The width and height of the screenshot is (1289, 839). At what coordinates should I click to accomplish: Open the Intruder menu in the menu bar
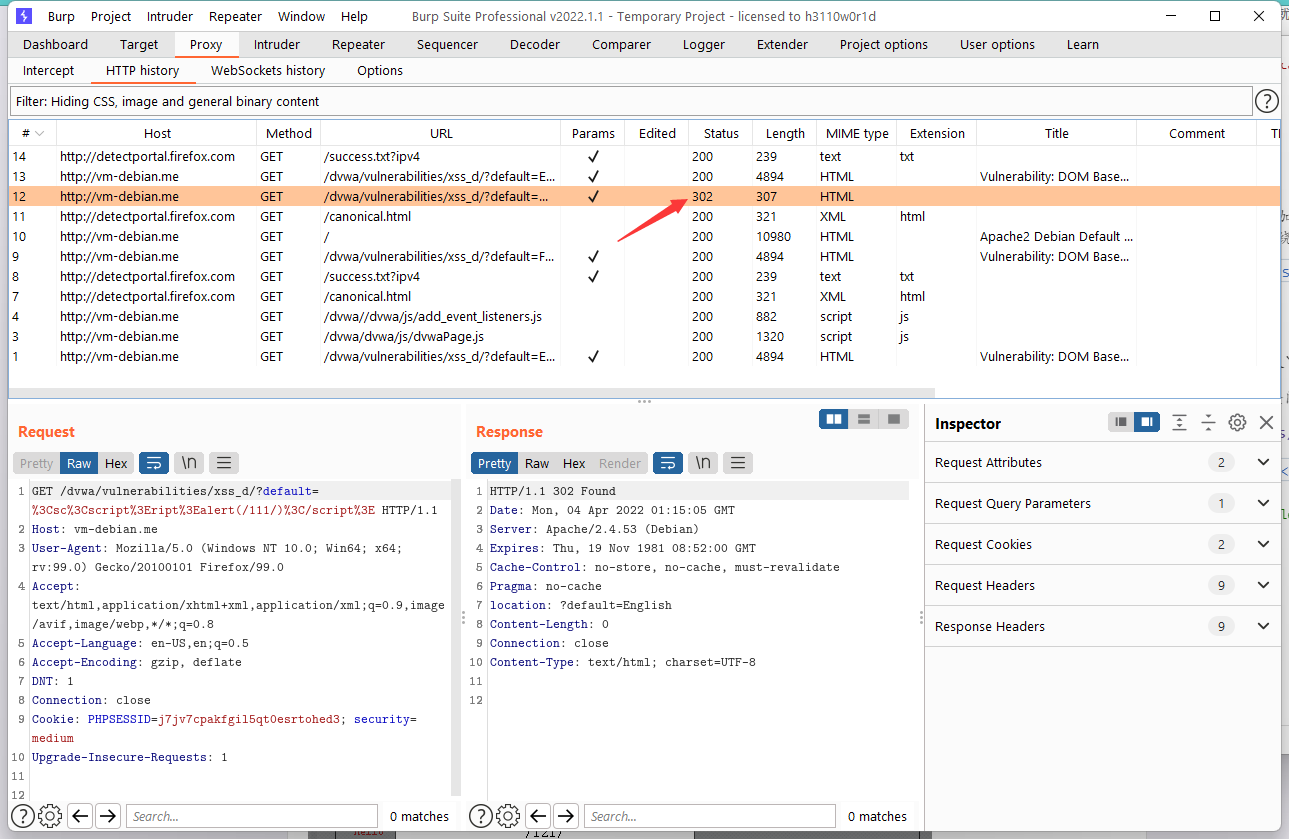point(170,16)
